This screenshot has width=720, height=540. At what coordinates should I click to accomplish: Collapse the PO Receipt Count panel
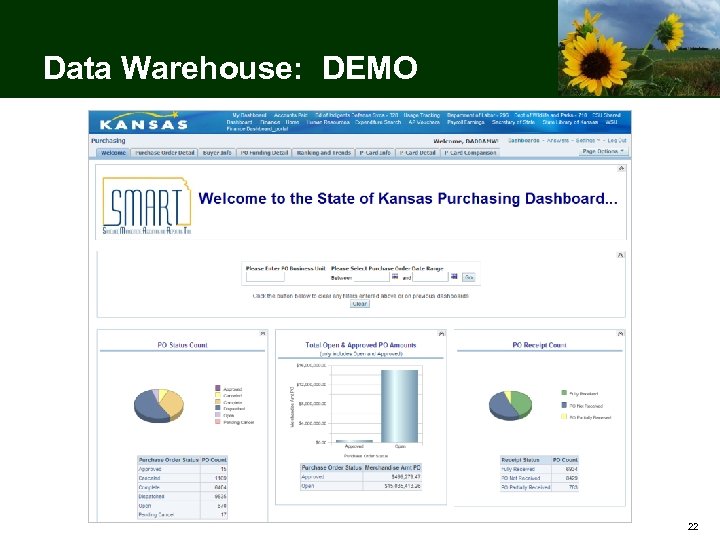pos(620,333)
